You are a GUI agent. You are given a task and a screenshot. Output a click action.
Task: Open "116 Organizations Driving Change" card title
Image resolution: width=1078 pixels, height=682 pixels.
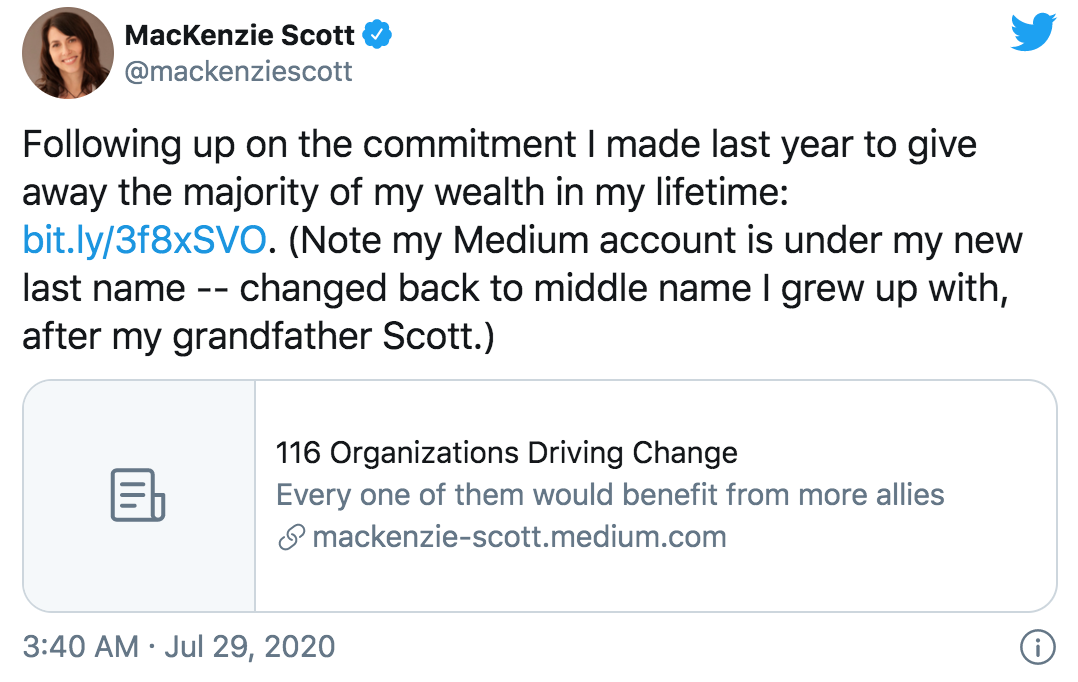pyautogui.click(x=506, y=453)
